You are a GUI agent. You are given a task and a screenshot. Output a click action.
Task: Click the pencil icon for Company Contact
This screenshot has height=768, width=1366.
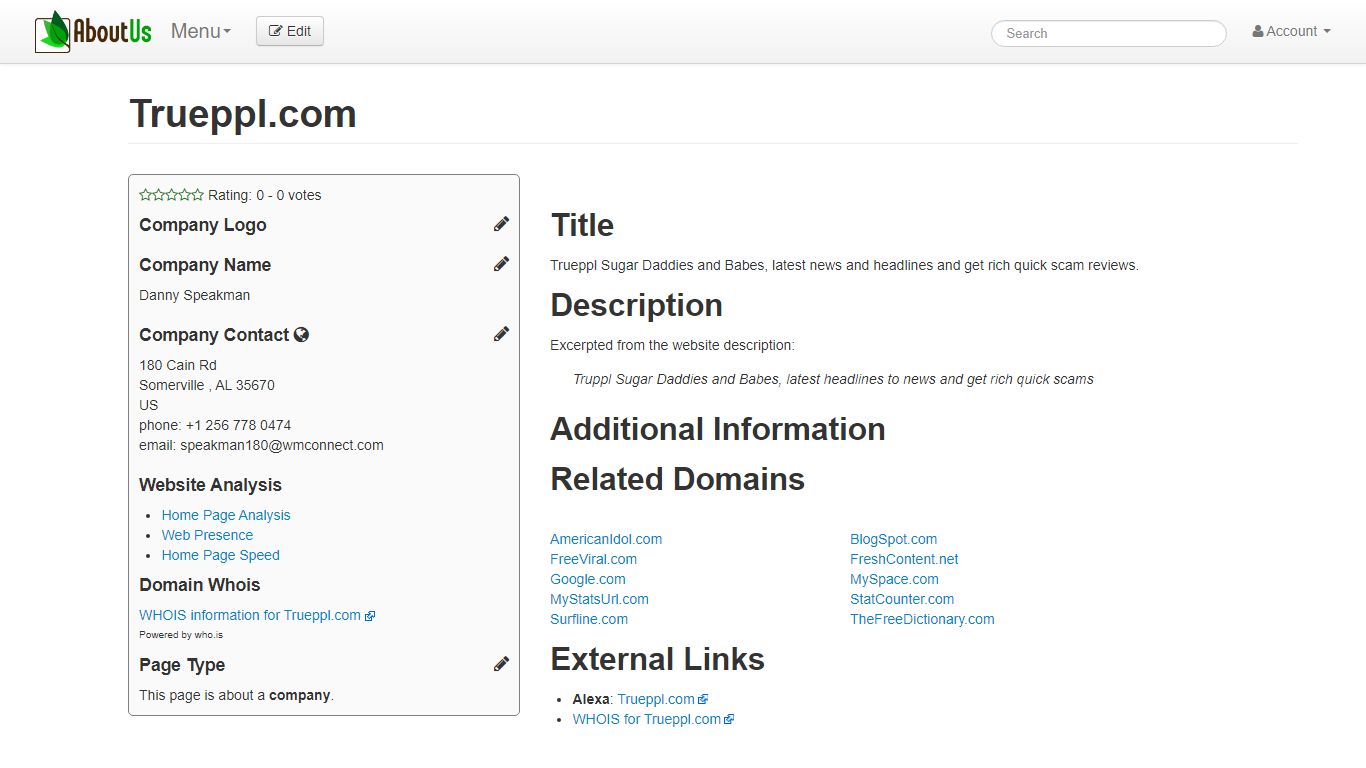pyautogui.click(x=501, y=334)
